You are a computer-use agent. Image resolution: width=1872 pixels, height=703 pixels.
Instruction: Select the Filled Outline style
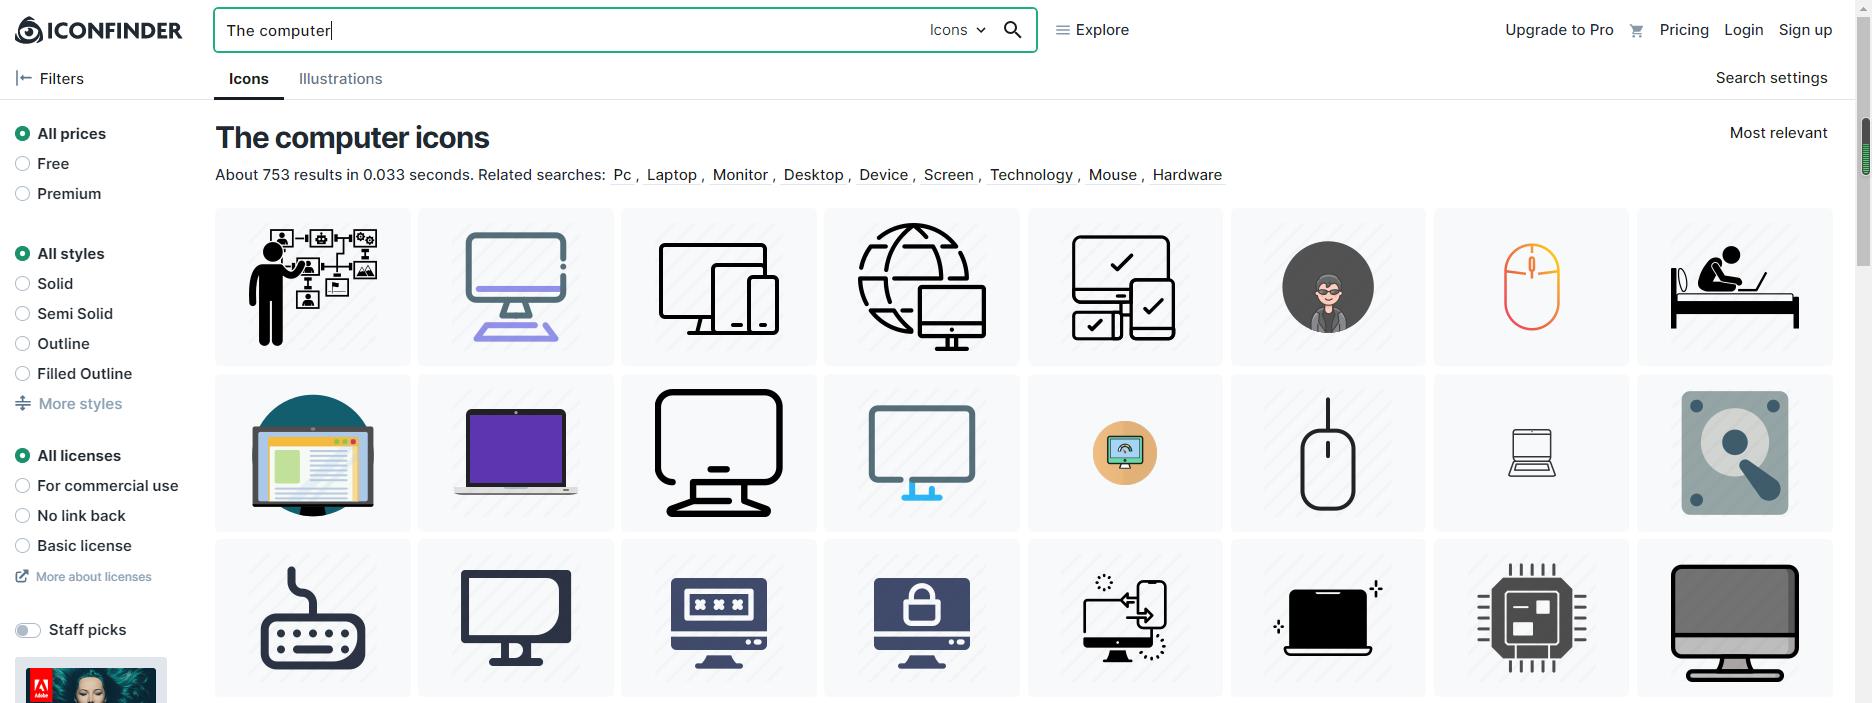click(x=22, y=374)
